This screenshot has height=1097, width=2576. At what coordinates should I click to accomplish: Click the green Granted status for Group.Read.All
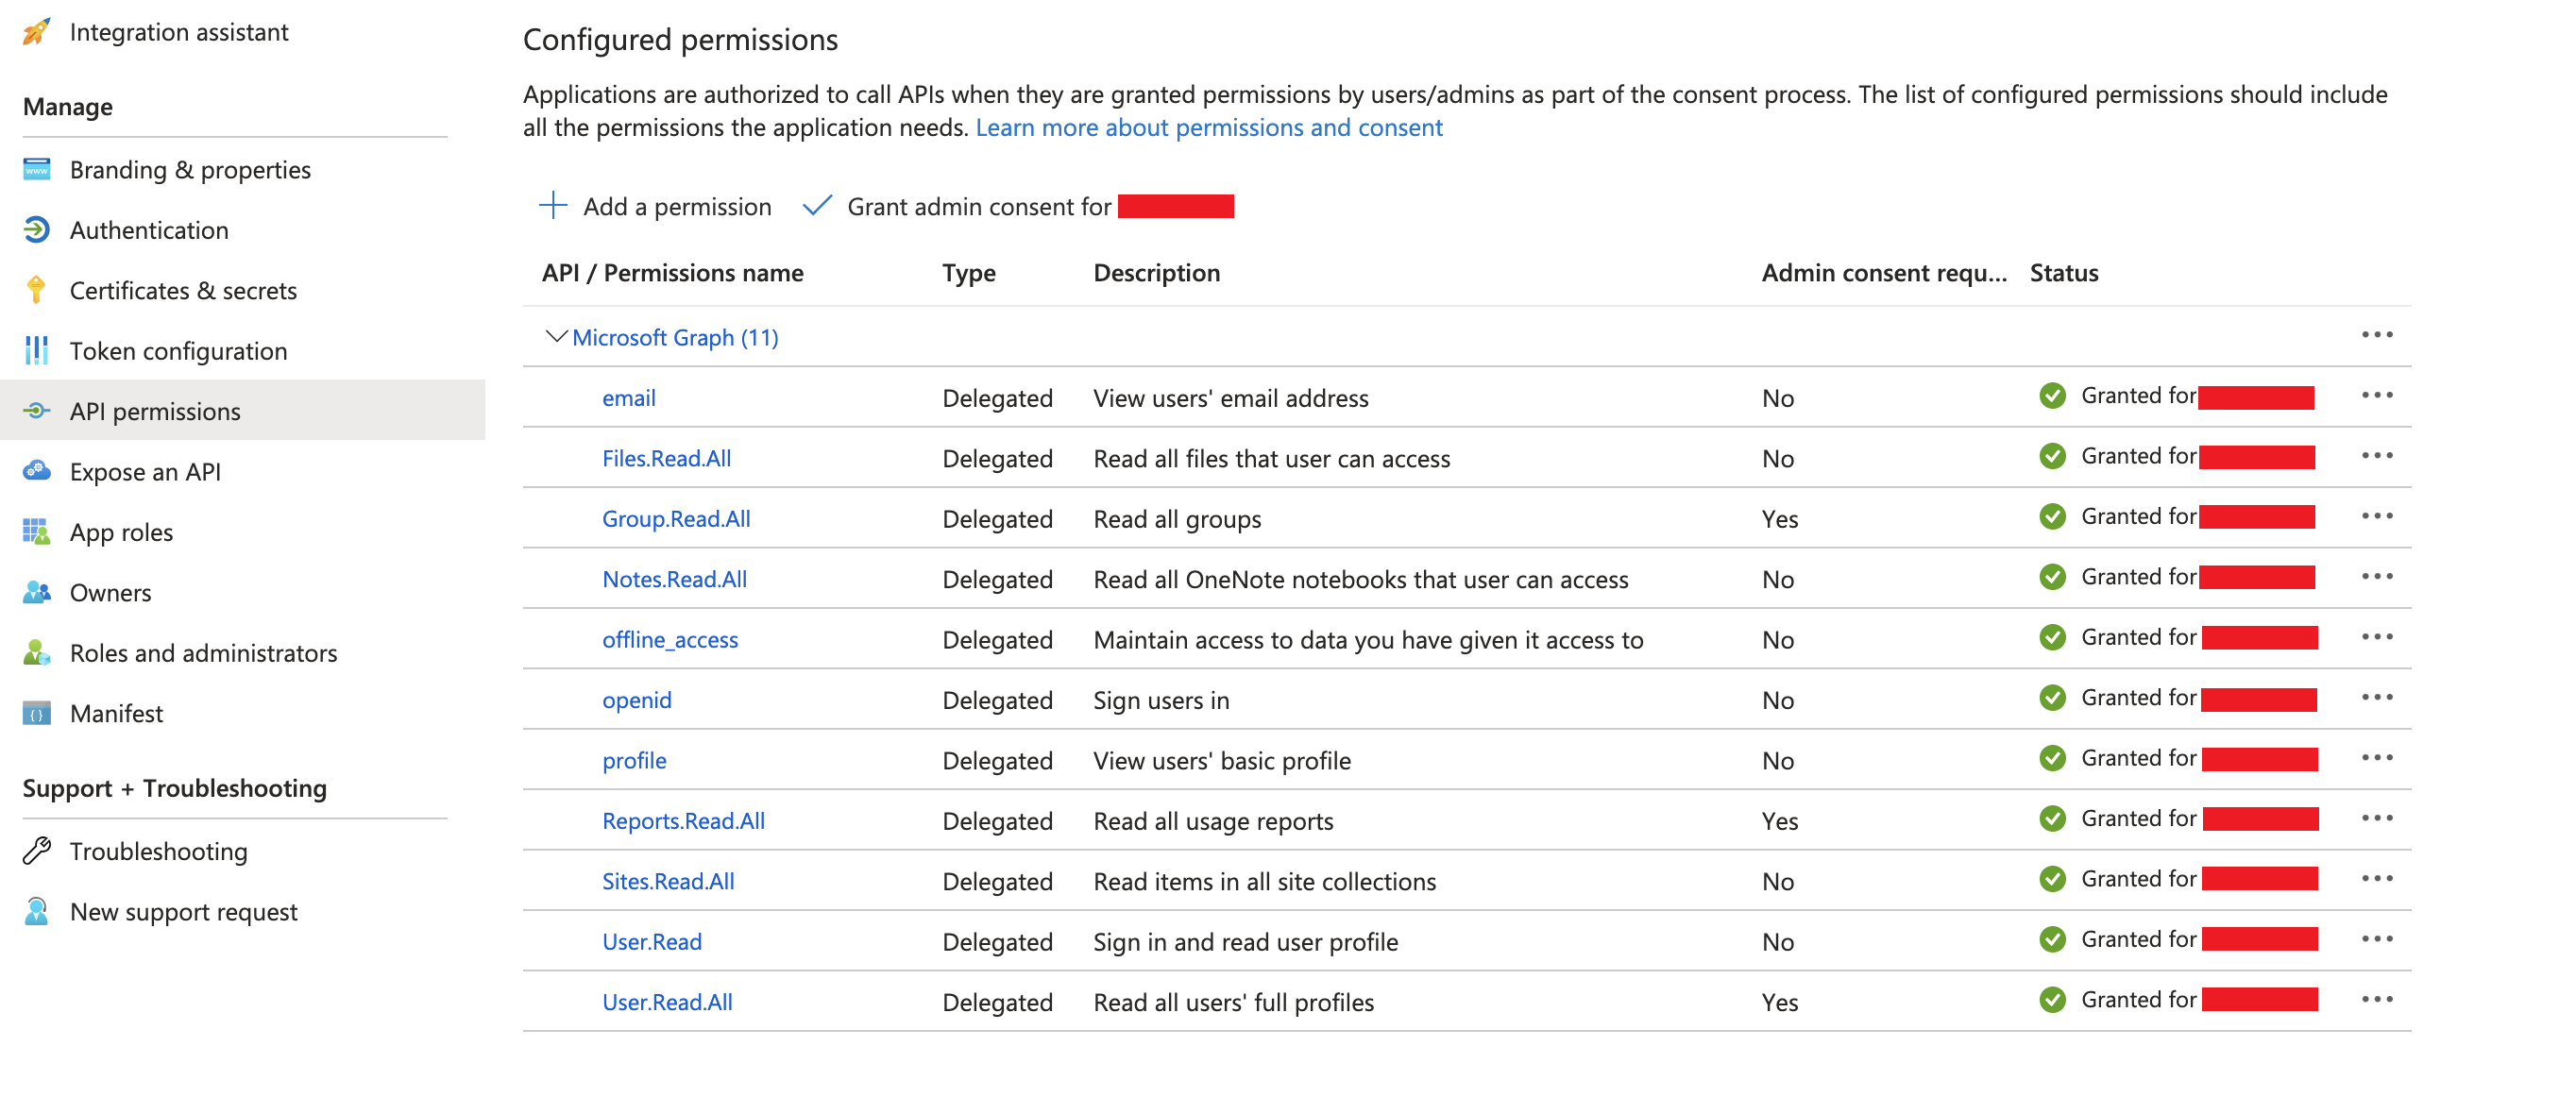[2053, 517]
